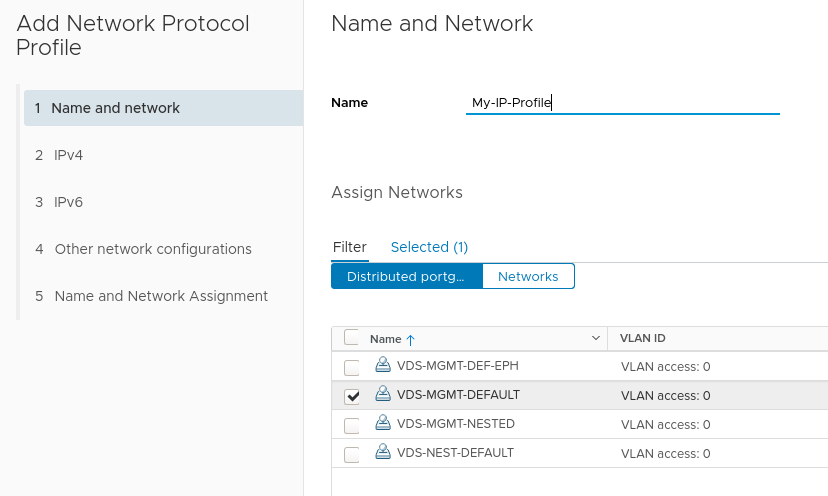Click the Name input field My-IP-Profile
This screenshot has width=828, height=496.
(x=623, y=102)
